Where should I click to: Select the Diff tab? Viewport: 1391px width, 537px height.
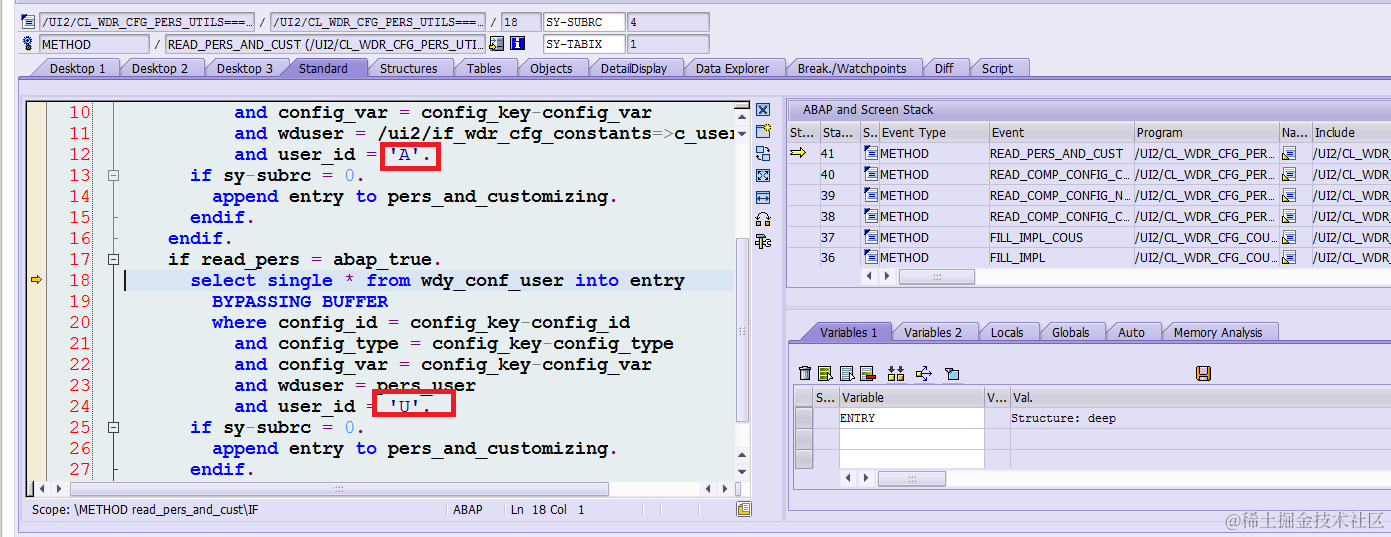944,68
